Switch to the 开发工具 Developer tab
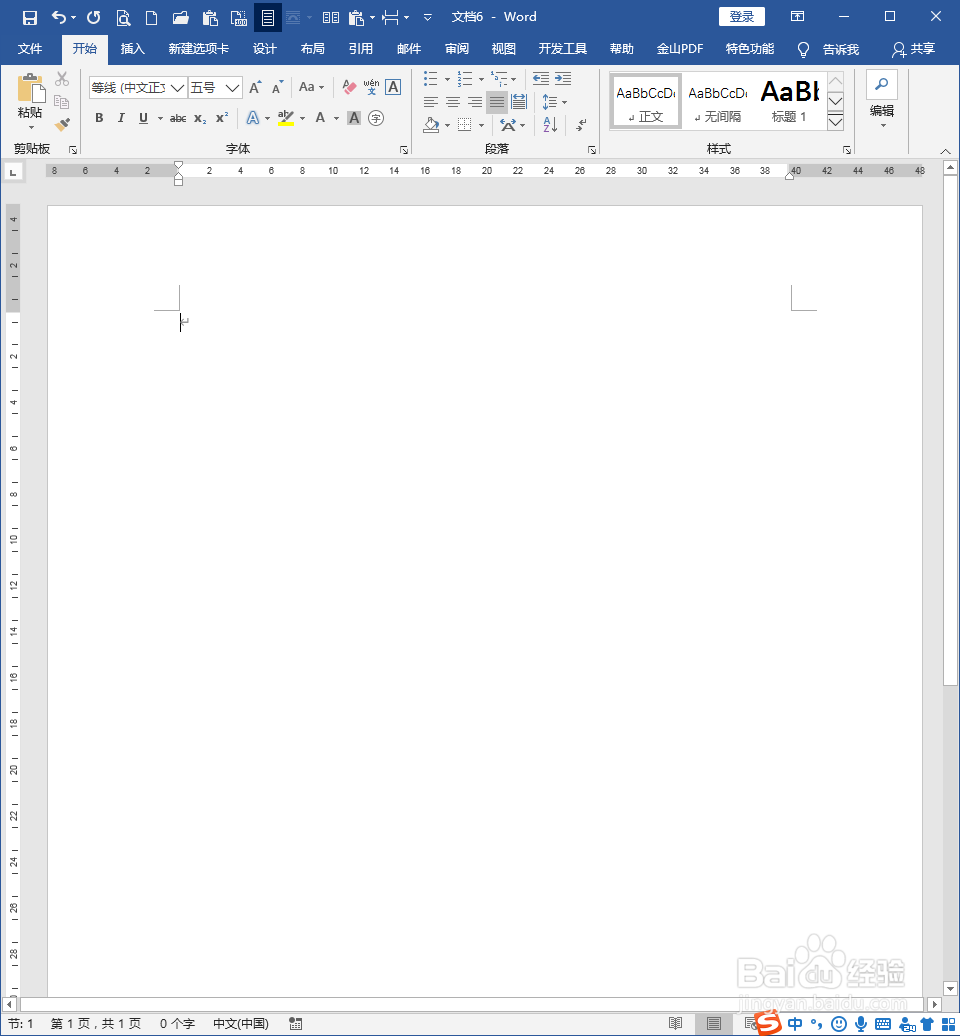This screenshot has width=960, height=1036. click(x=562, y=49)
